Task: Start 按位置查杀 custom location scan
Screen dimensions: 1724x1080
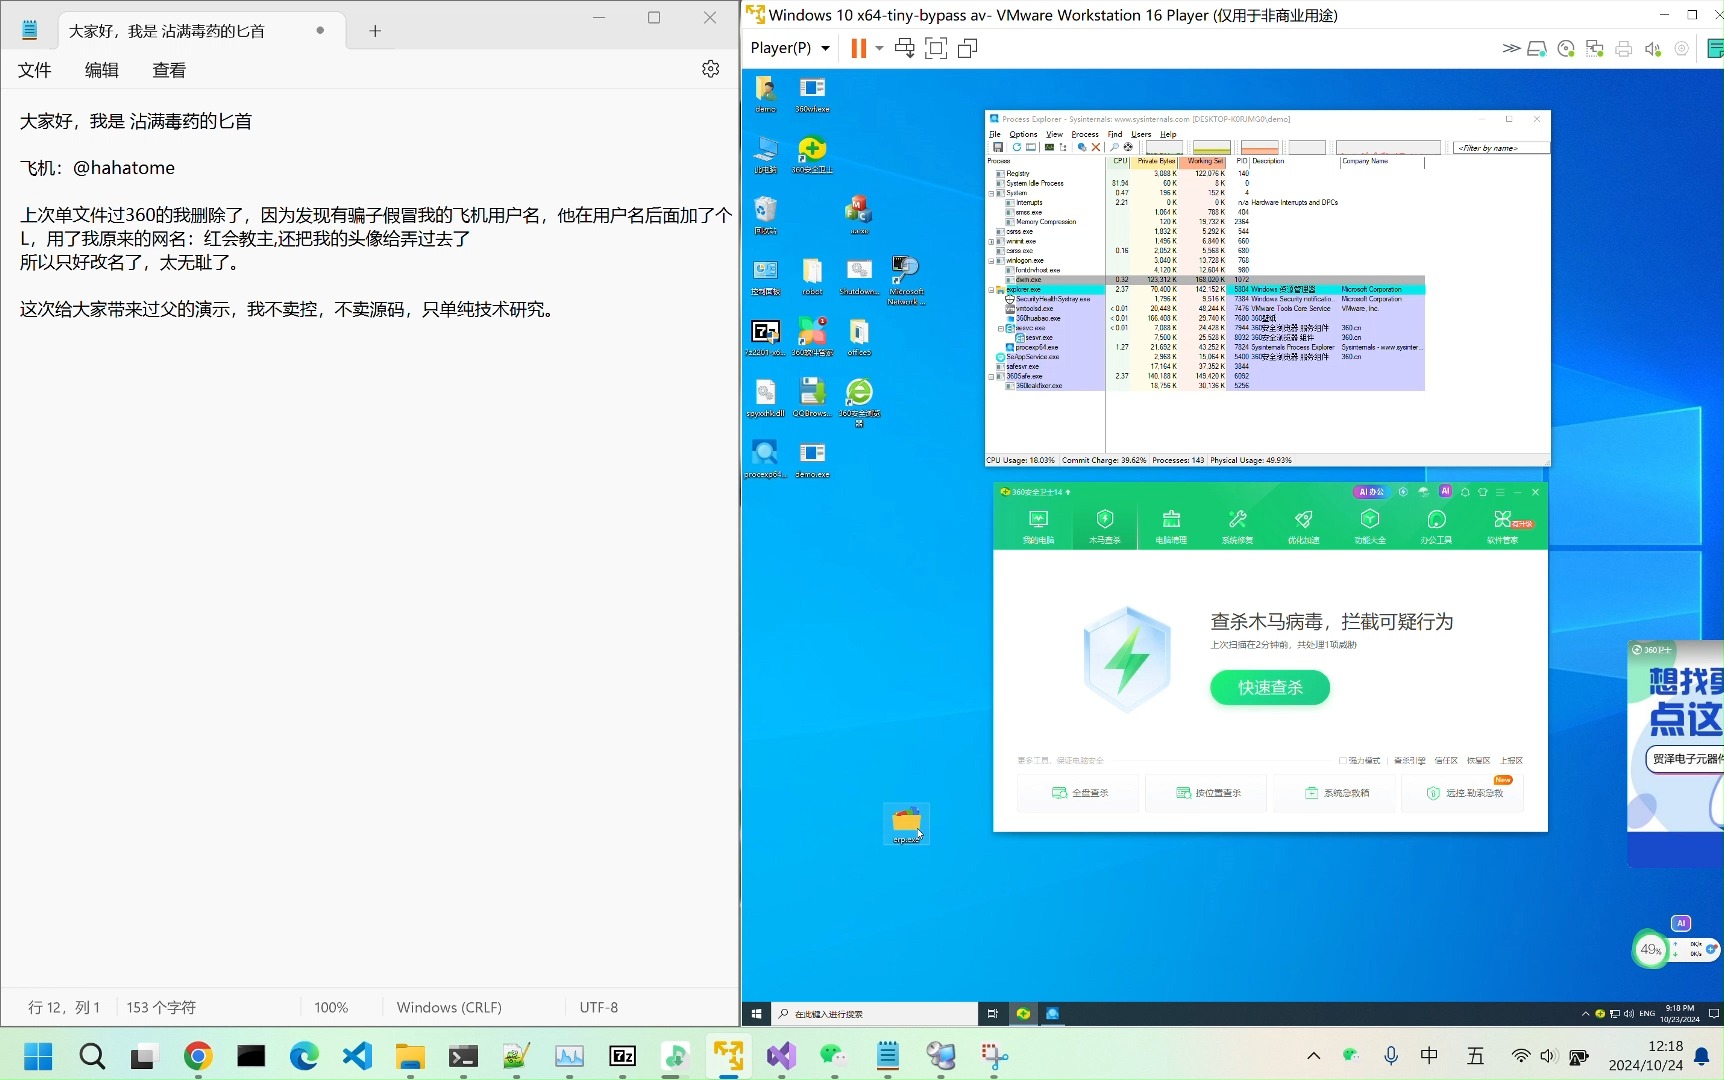Action: point(1207,793)
